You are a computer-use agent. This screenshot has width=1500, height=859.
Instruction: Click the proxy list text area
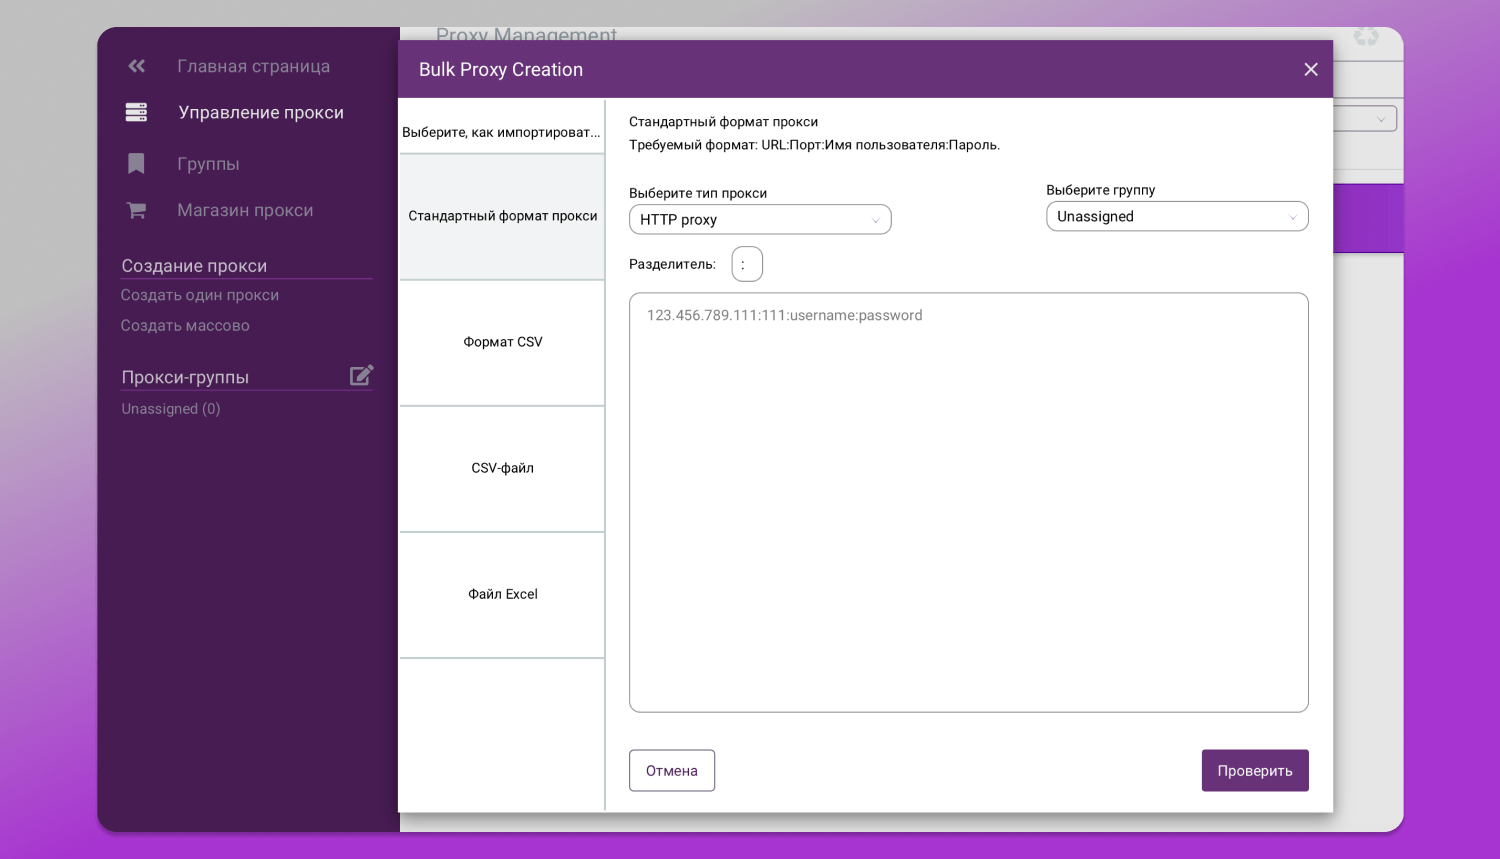coord(968,502)
